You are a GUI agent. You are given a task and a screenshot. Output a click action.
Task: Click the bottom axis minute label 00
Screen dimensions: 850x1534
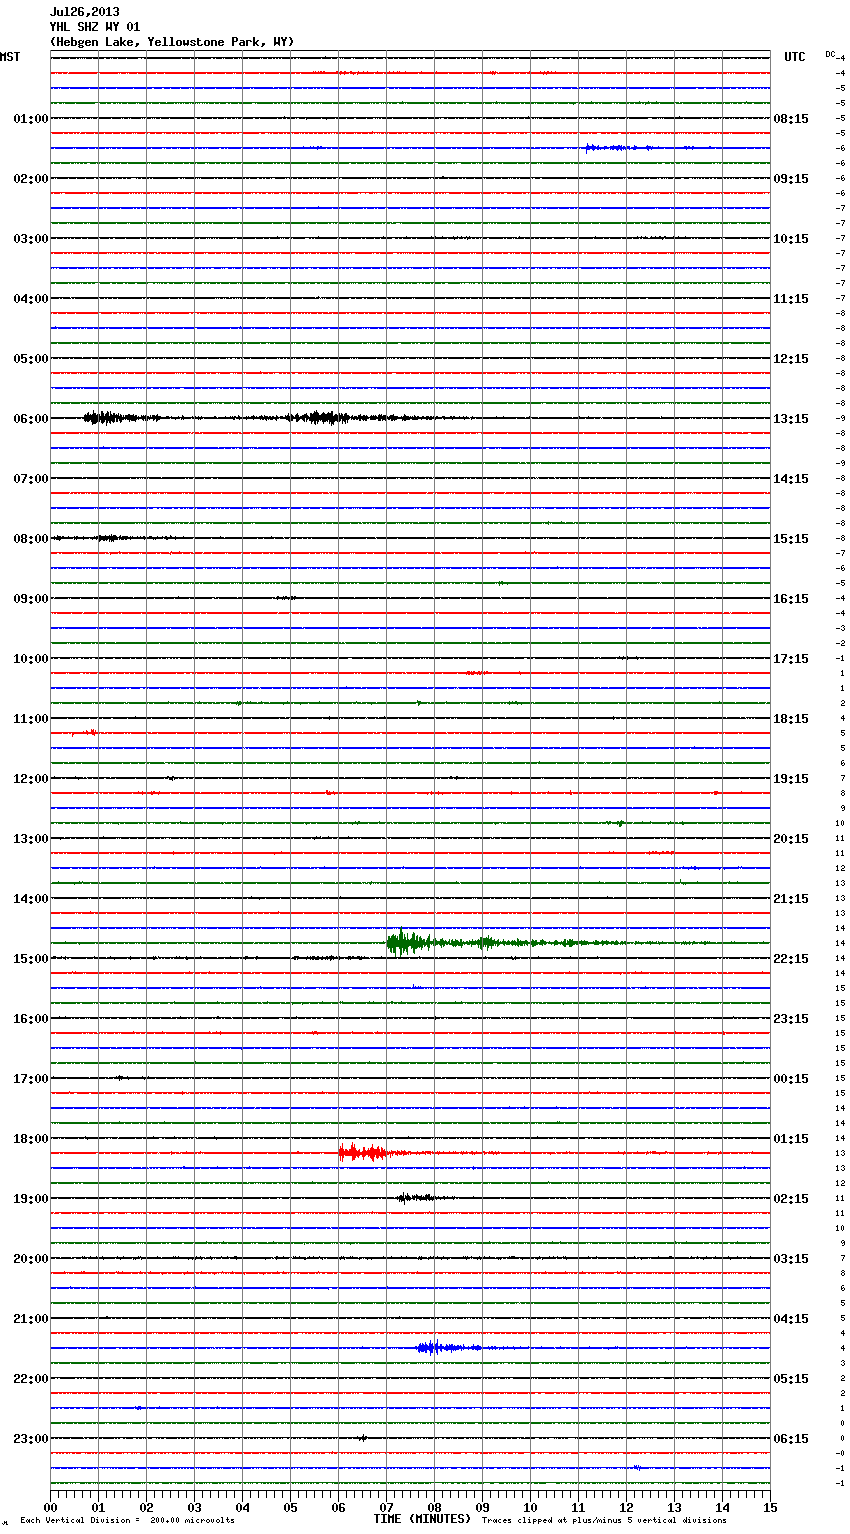click(x=50, y=1507)
